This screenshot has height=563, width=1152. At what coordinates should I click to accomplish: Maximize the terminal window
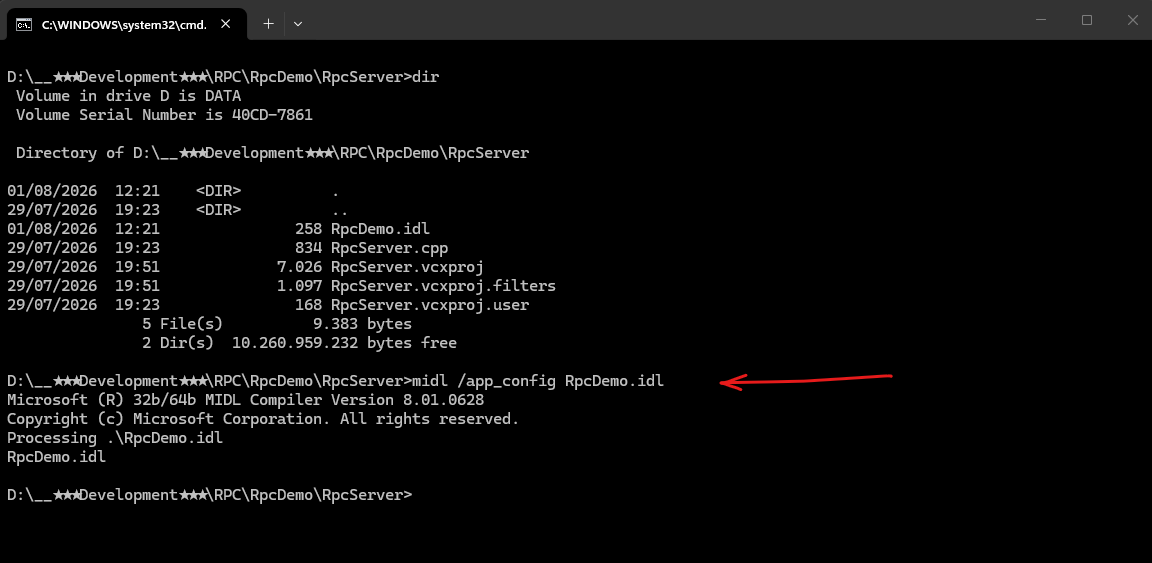pyautogui.click(x=1087, y=21)
